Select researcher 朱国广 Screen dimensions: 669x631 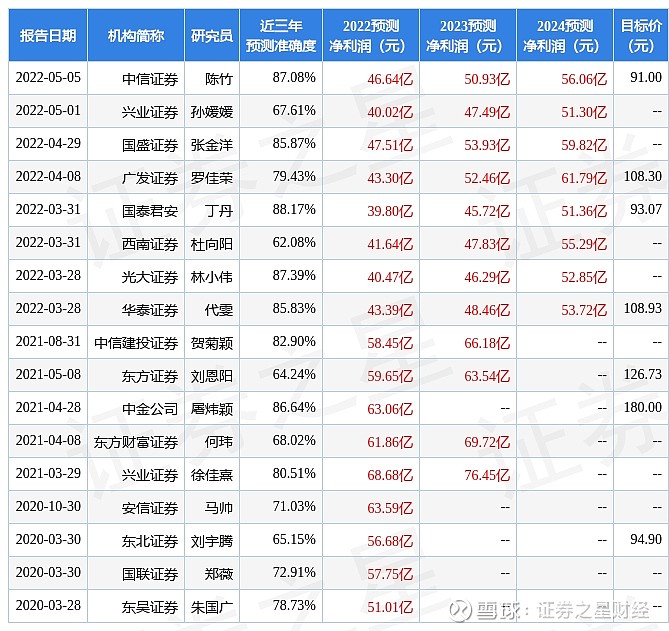212,607
